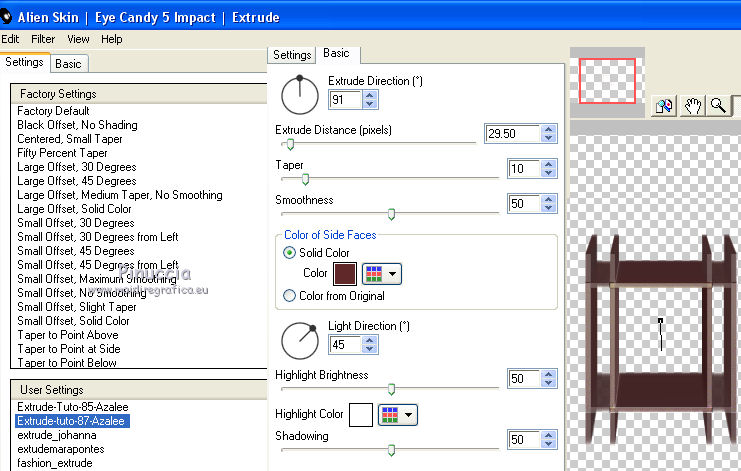Click the Light Direction angle dial
The height and width of the screenshot is (471, 741).
pyautogui.click(x=300, y=340)
